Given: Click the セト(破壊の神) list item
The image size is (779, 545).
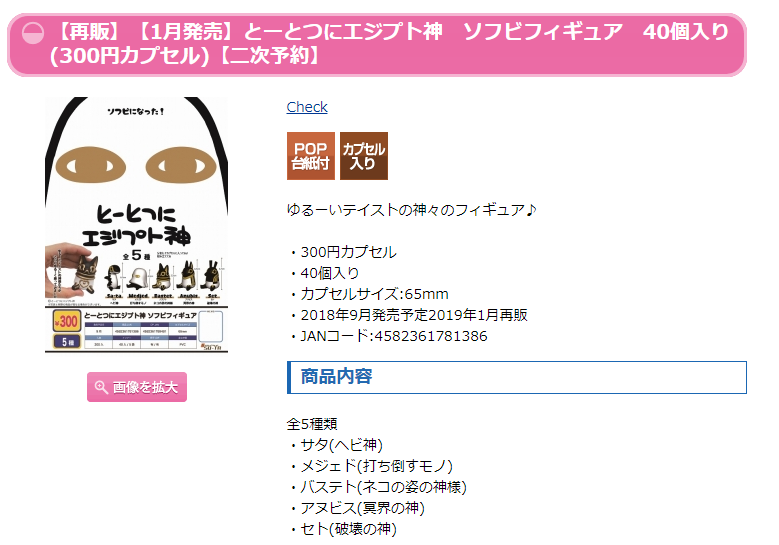Looking at the screenshot, I should (342, 529).
